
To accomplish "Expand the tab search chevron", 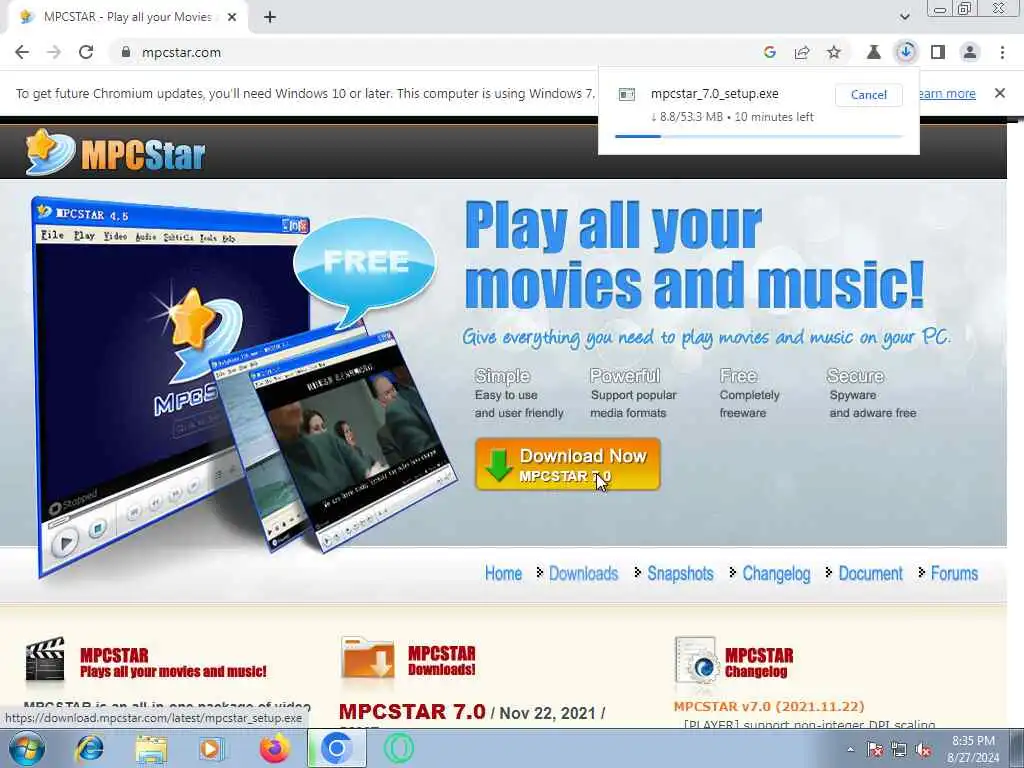I will [905, 17].
